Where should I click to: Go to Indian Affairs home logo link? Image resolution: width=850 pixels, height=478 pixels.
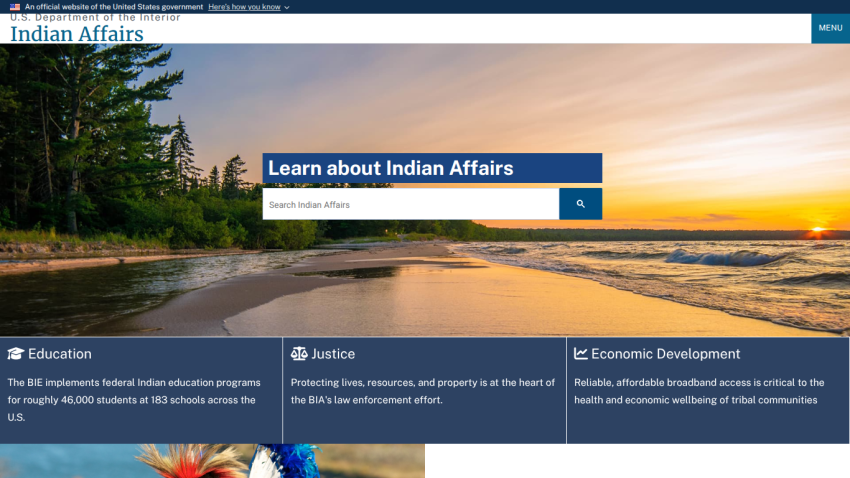77,34
